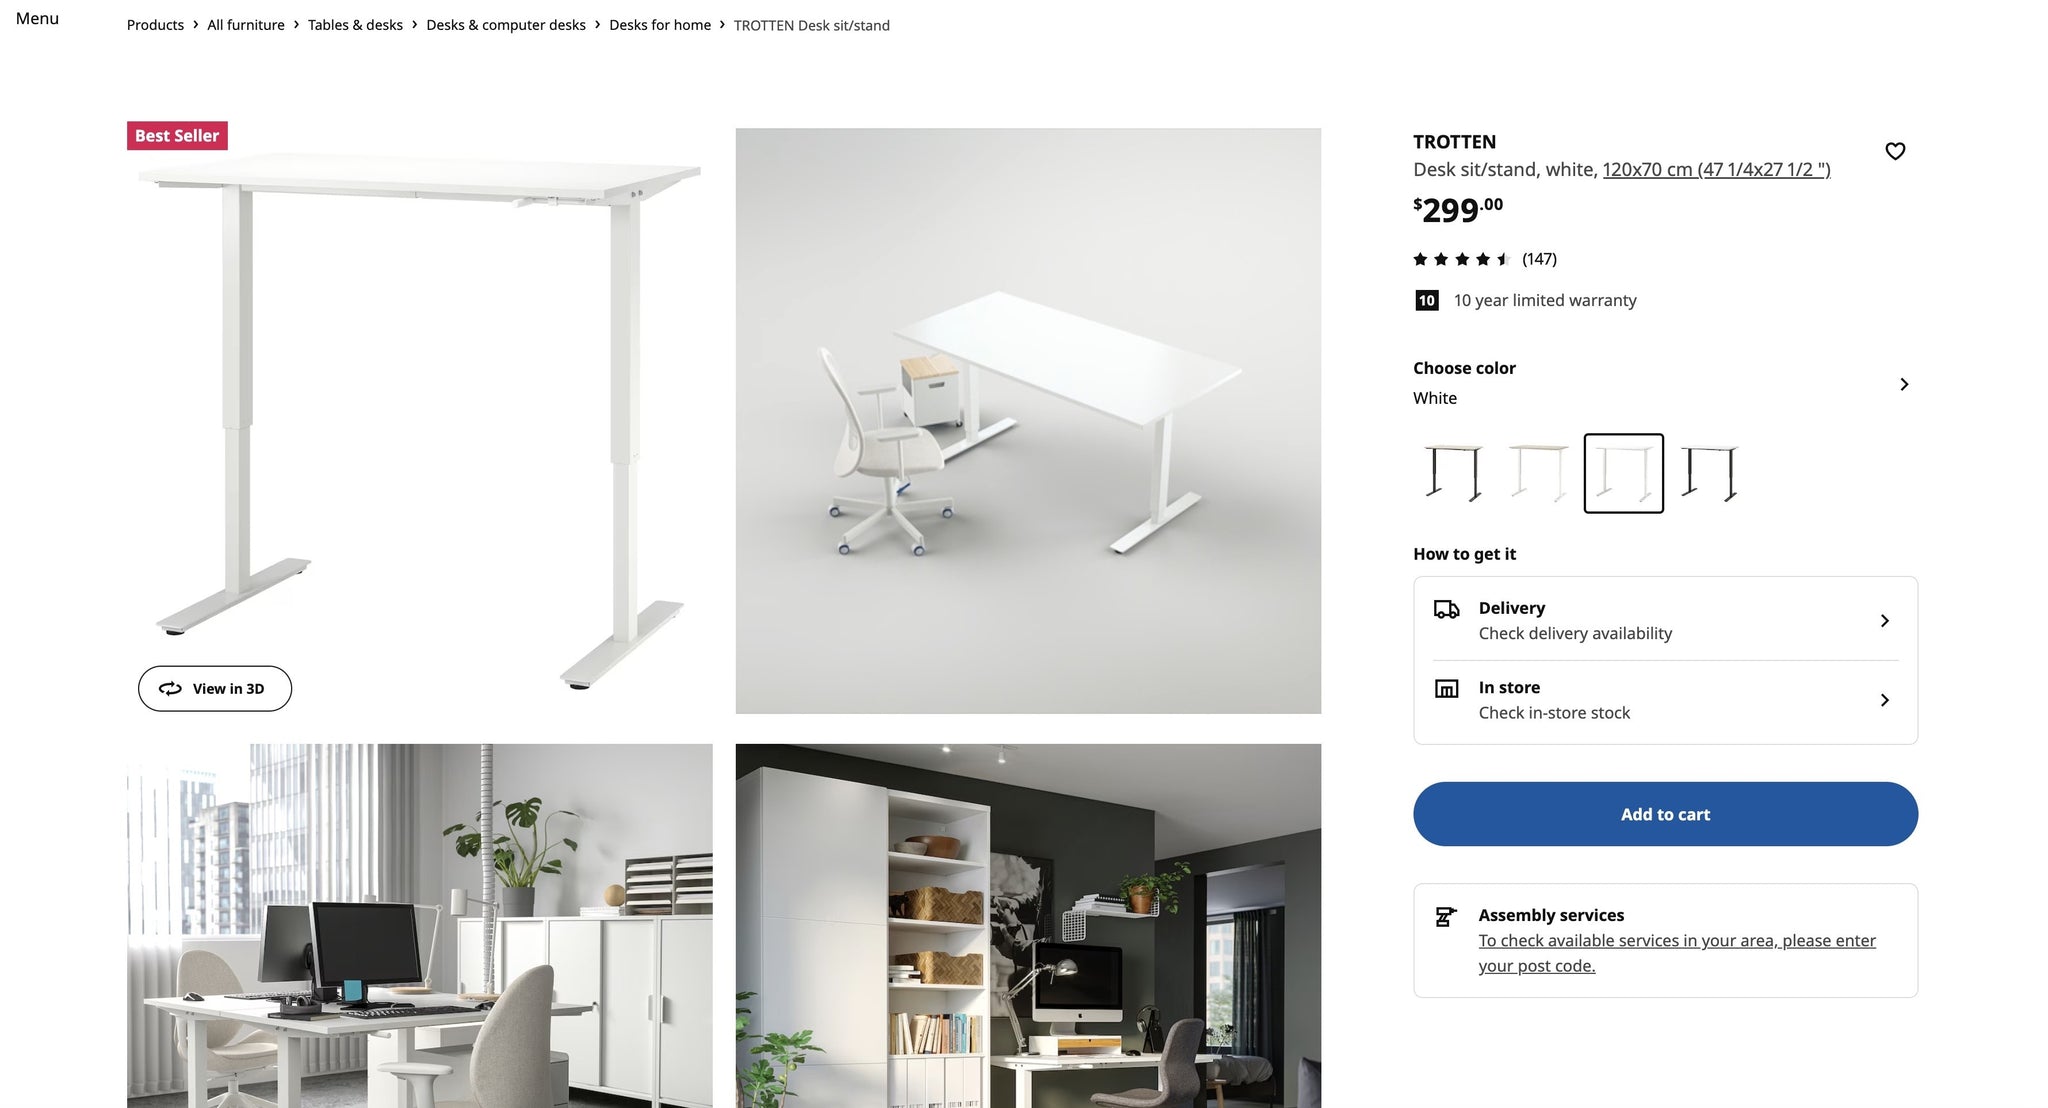The height and width of the screenshot is (1108, 2048).
Task: Click the delivery truck icon
Action: [1446, 609]
